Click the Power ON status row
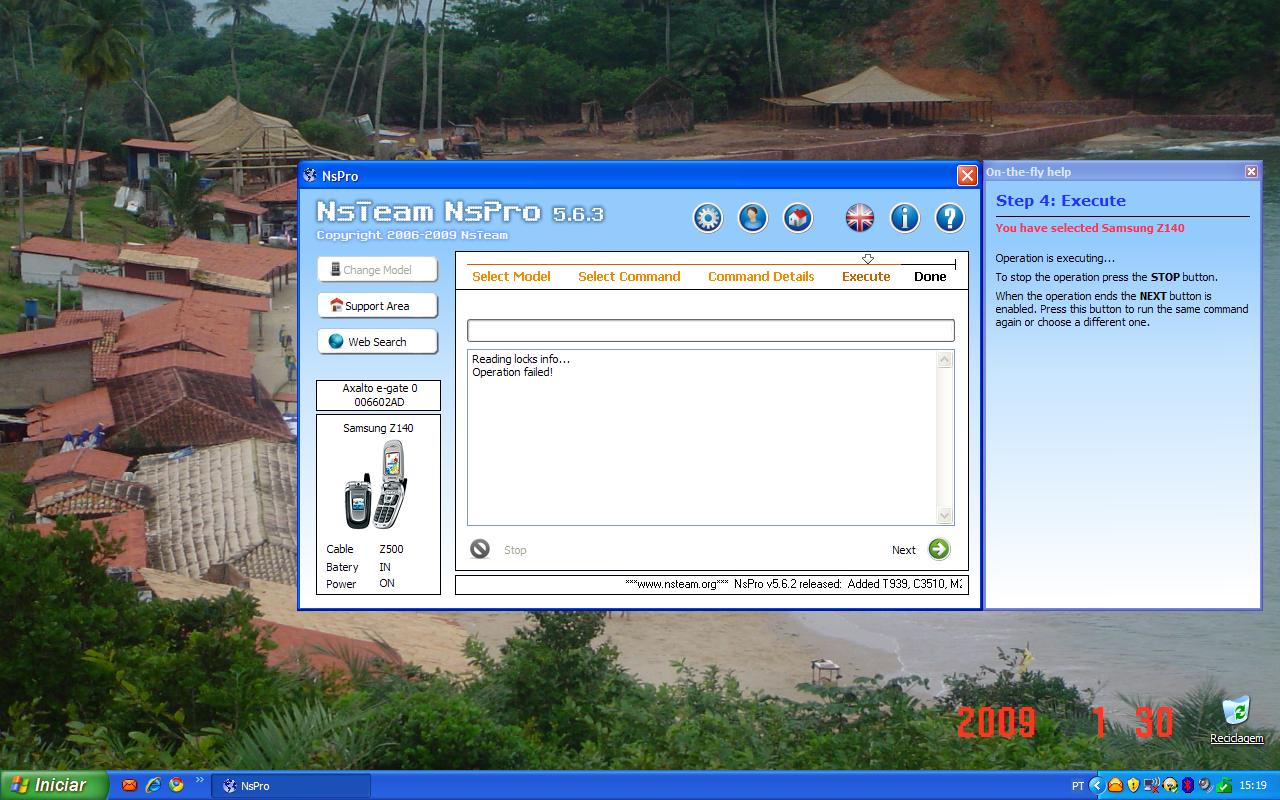 (x=361, y=584)
